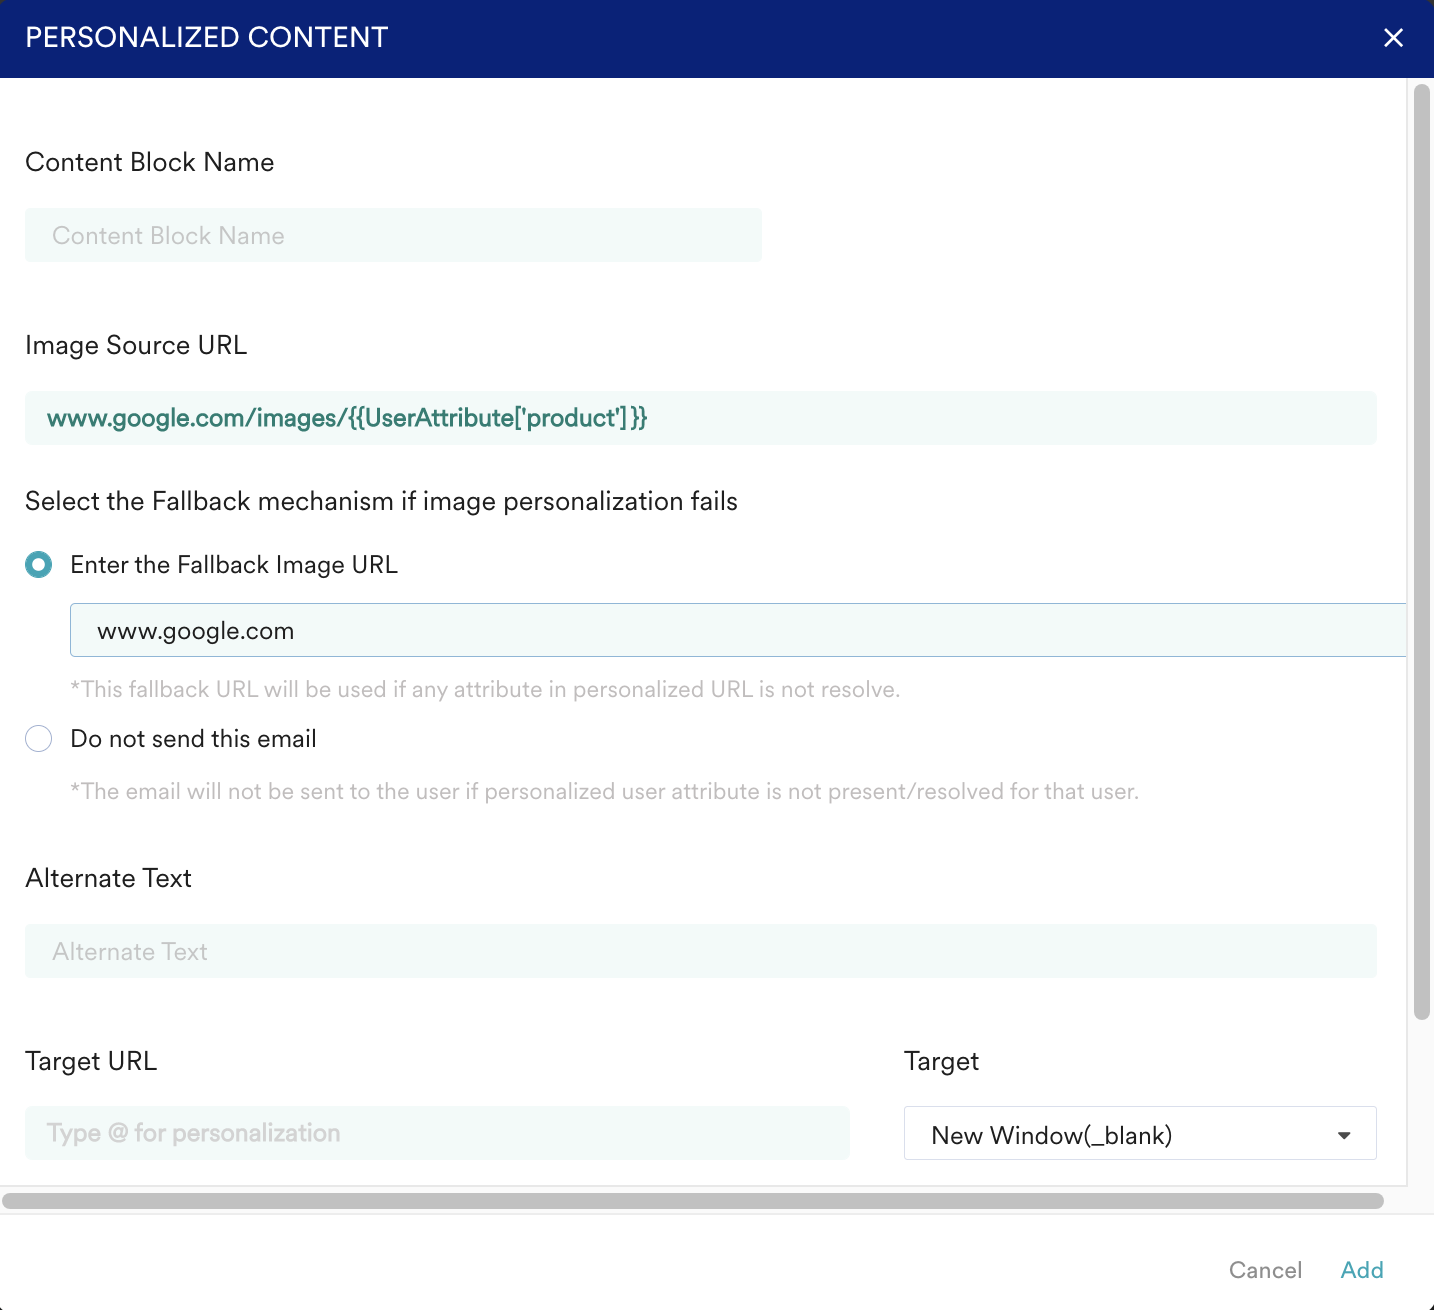The image size is (1434, 1310).
Task: Click the Image Source URL input with the google.com value
Action: click(x=700, y=418)
